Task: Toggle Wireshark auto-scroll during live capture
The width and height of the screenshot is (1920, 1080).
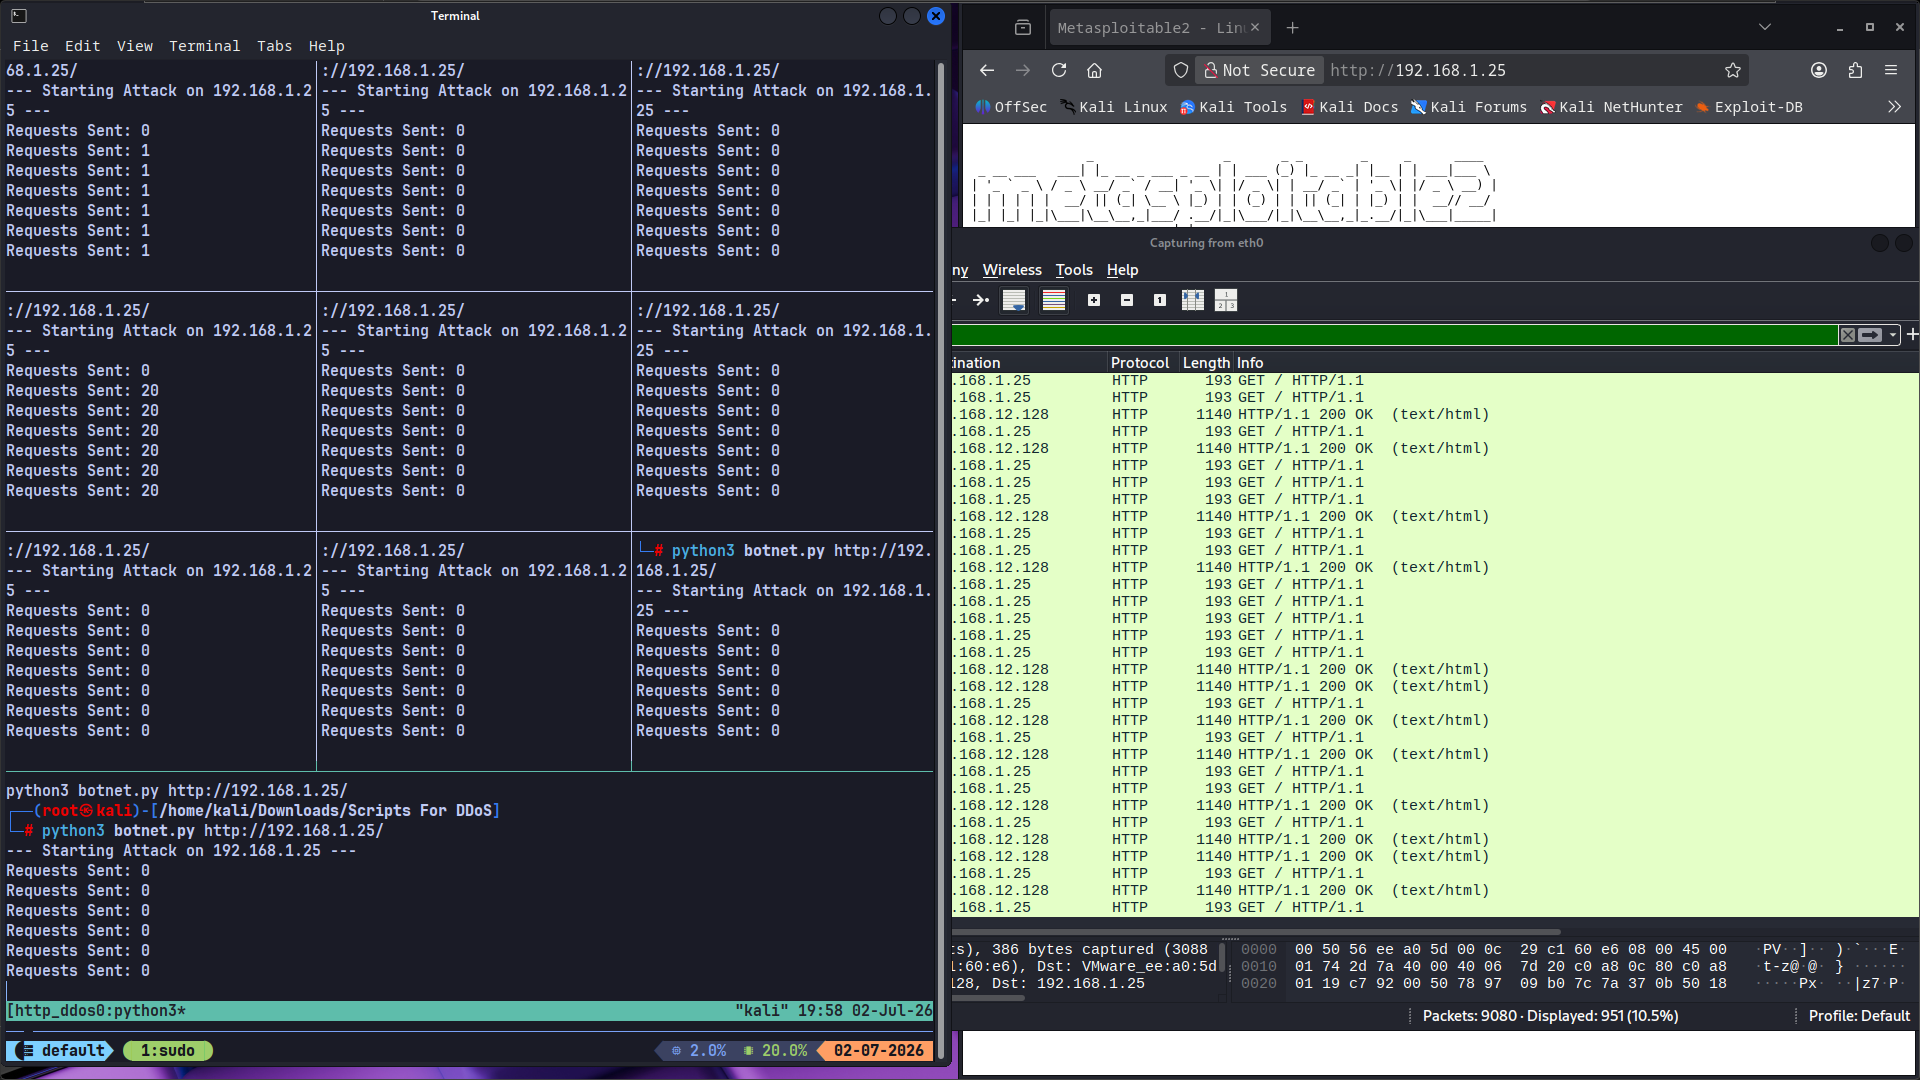Action: click(1014, 300)
